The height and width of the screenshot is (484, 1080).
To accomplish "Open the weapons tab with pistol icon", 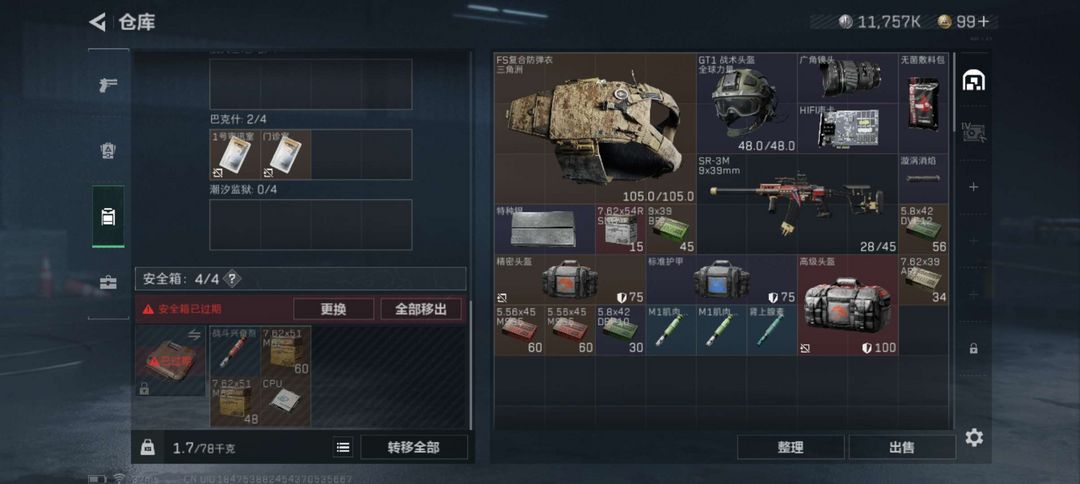I will 108,85.
